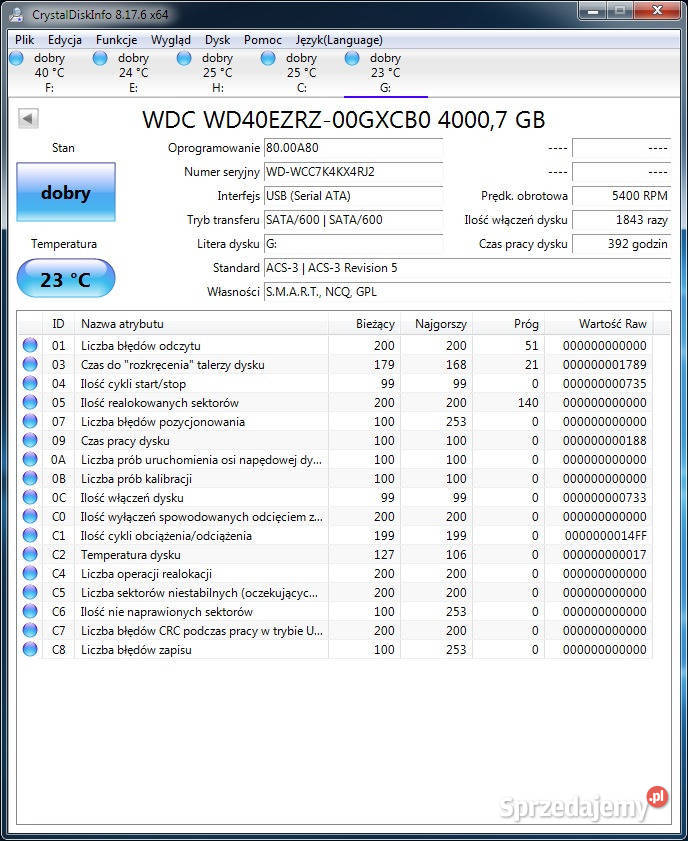Click raw value 0000000014FF

tap(605, 535)
